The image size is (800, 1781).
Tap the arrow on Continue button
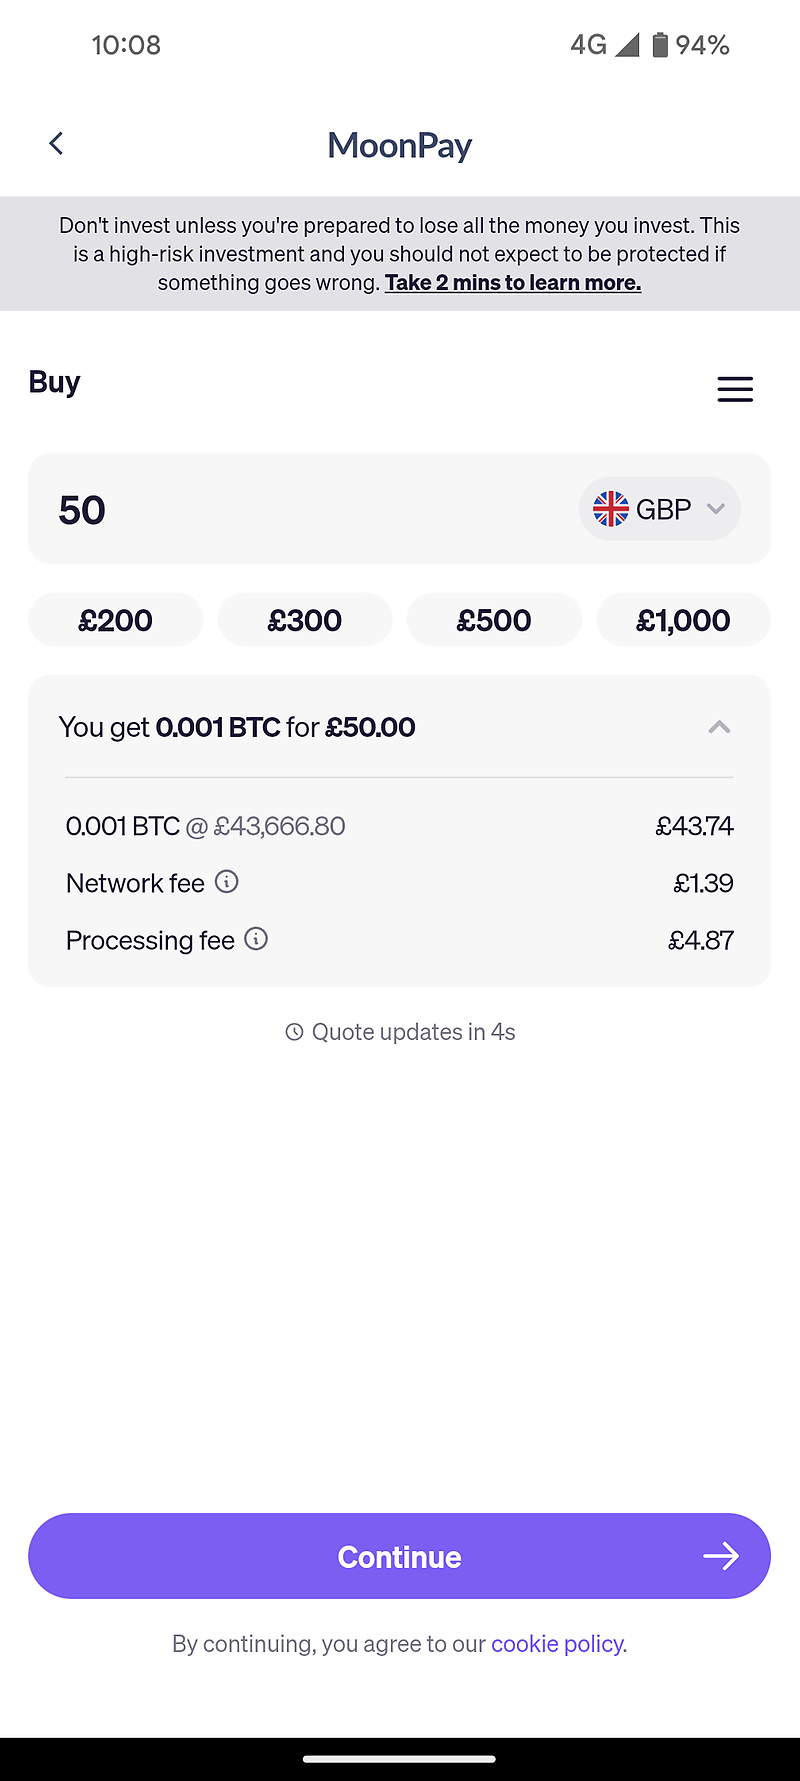tap(720, 1556)
